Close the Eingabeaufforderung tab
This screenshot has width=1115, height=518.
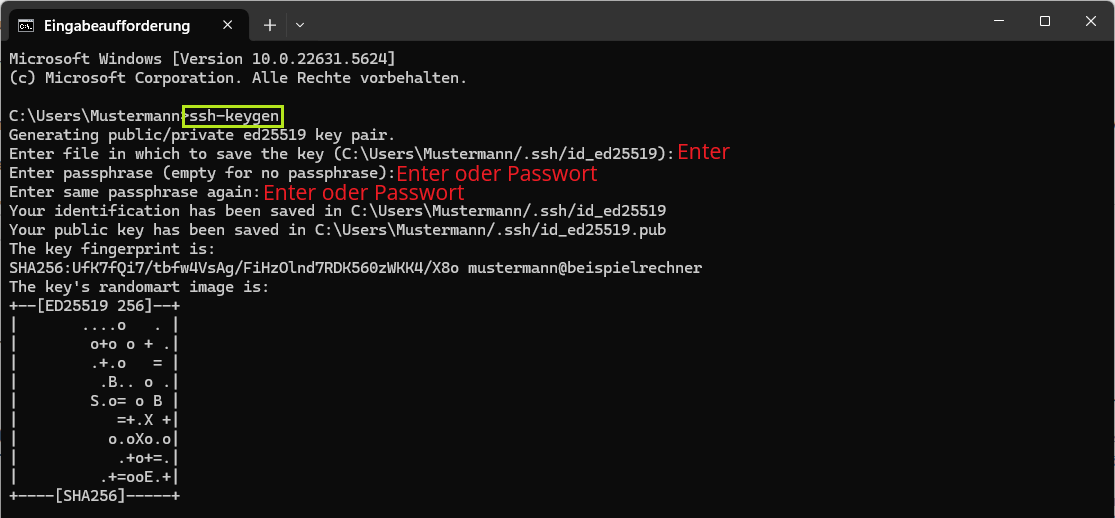[234, 24]
